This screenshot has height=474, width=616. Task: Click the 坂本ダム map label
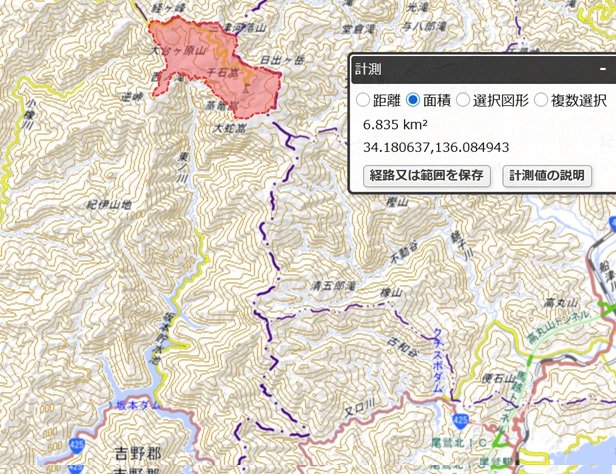pos(139,406)
